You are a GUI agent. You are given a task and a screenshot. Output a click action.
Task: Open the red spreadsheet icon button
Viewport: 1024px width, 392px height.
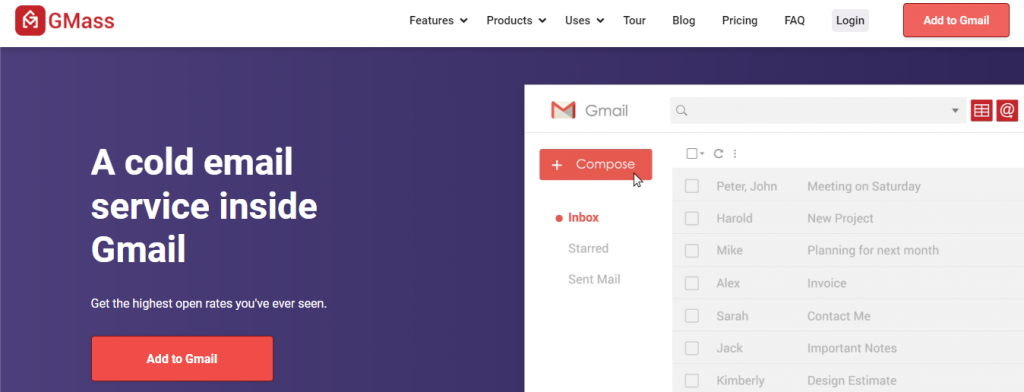click(x=981, y=111)
